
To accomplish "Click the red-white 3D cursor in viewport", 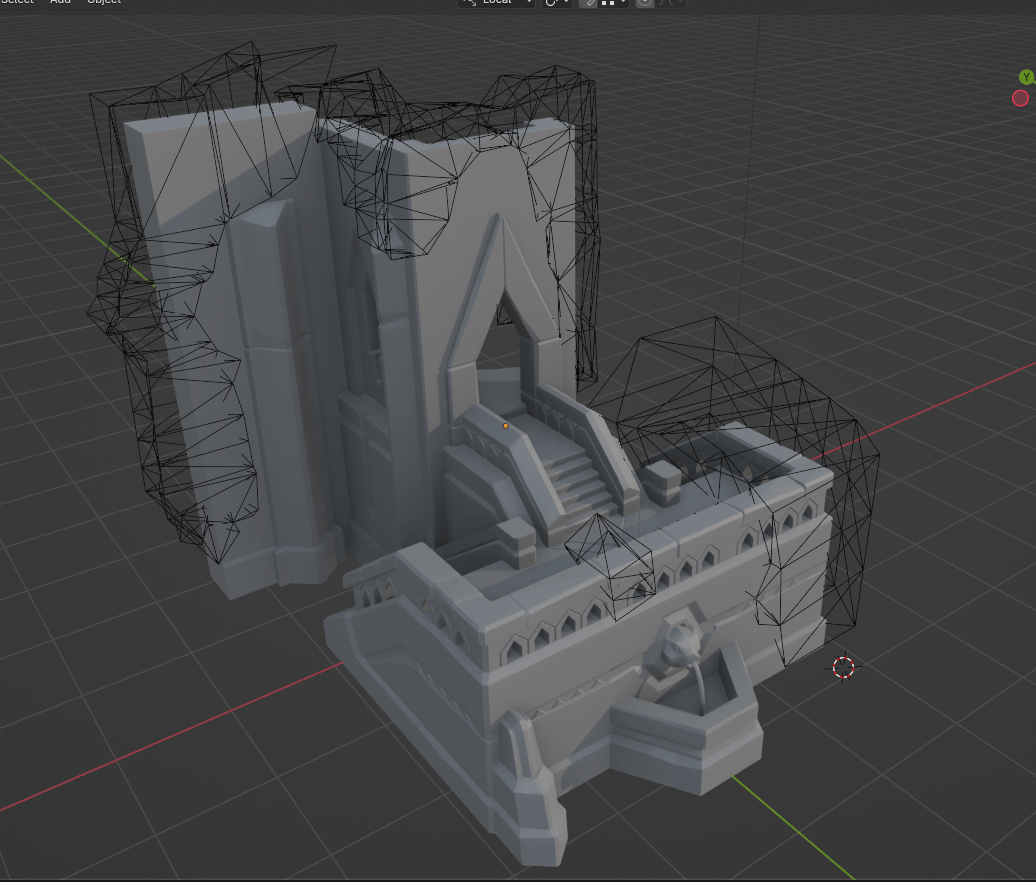I will pos(844,667).
